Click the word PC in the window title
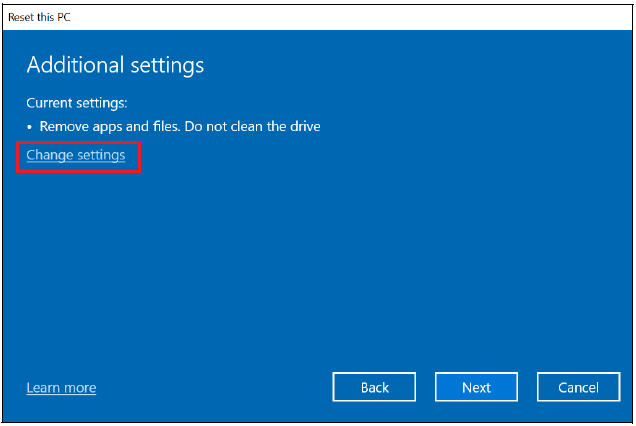This screenshot has height=426, width=636. [63, 18]
